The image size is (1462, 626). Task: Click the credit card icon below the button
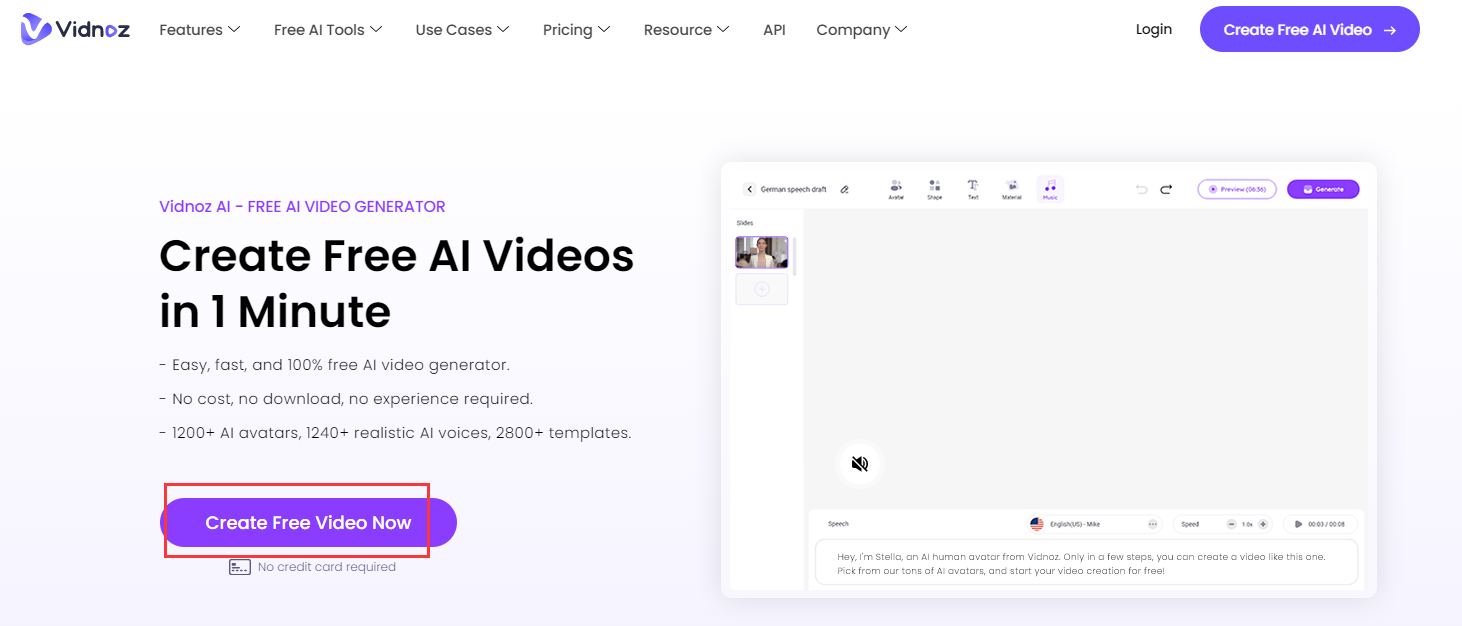click(x=239, y=567)
